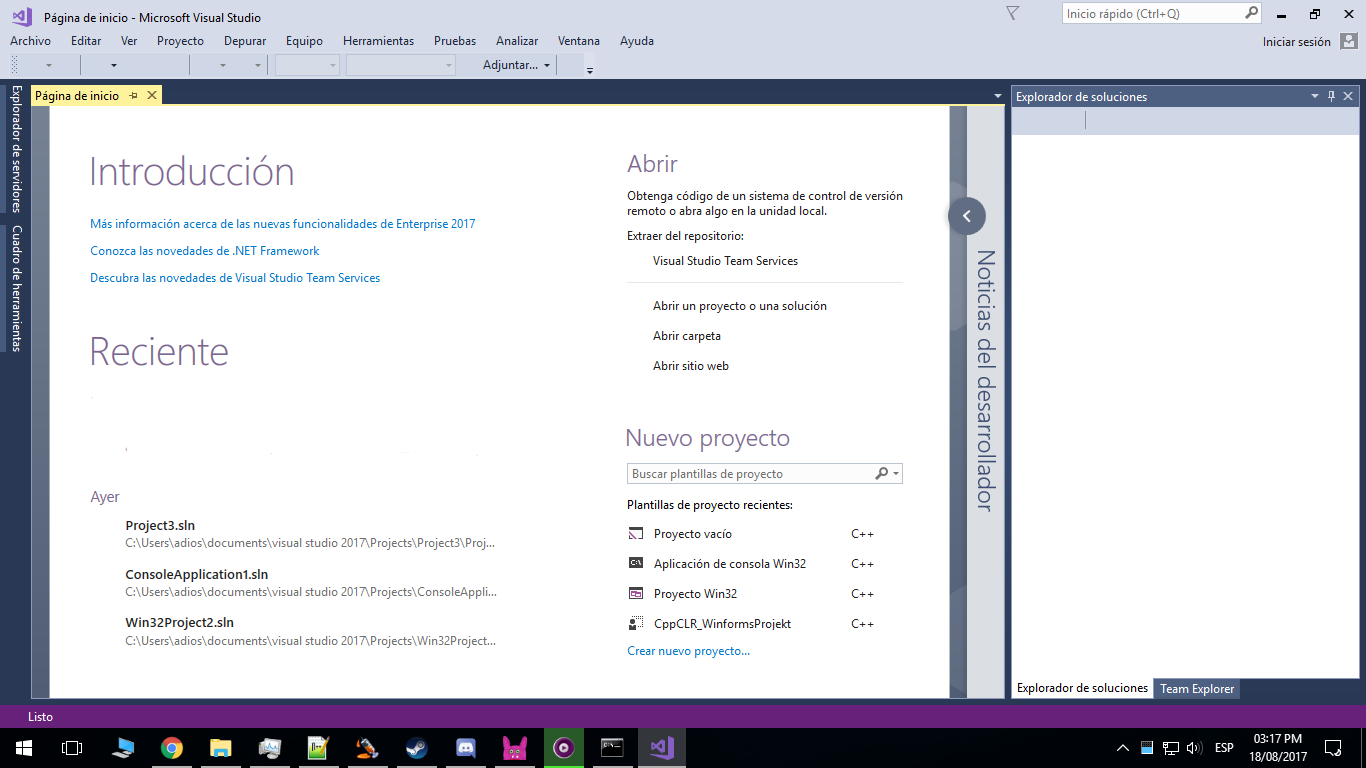Screen dimensions: 1366x768
Task: Close the Explorador de soluciones panel
Action: (1348, 96)
